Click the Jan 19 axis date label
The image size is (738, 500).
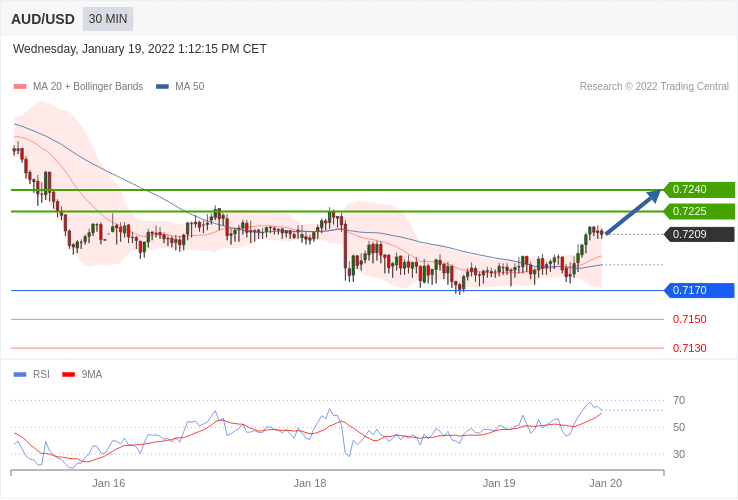499,484
